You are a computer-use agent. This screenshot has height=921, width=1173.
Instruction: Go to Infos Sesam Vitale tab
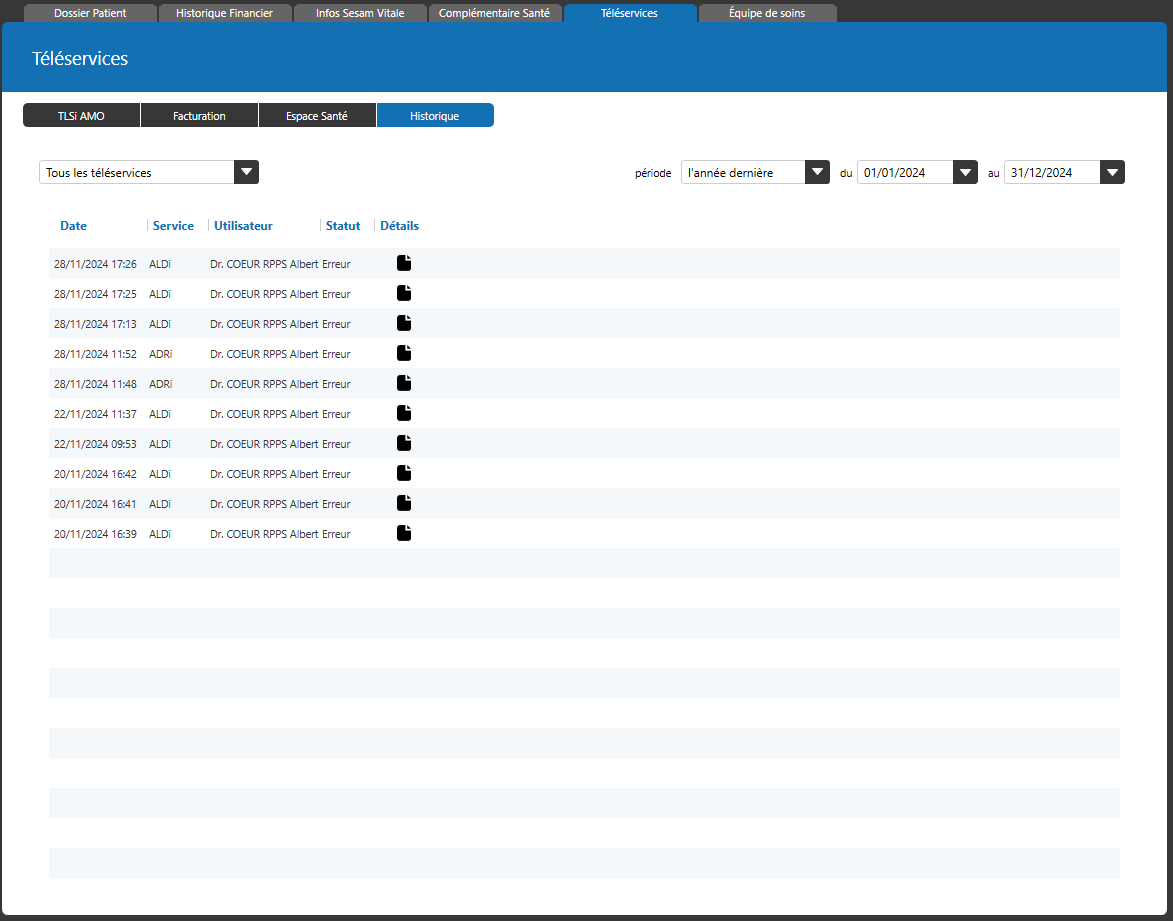point(360,13)
